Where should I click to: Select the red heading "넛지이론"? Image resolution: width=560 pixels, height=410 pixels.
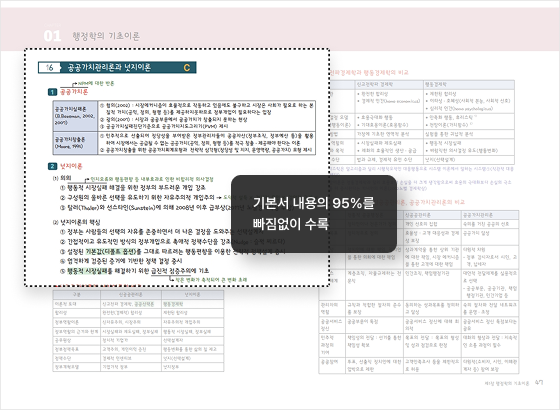(x=71, y=166)
